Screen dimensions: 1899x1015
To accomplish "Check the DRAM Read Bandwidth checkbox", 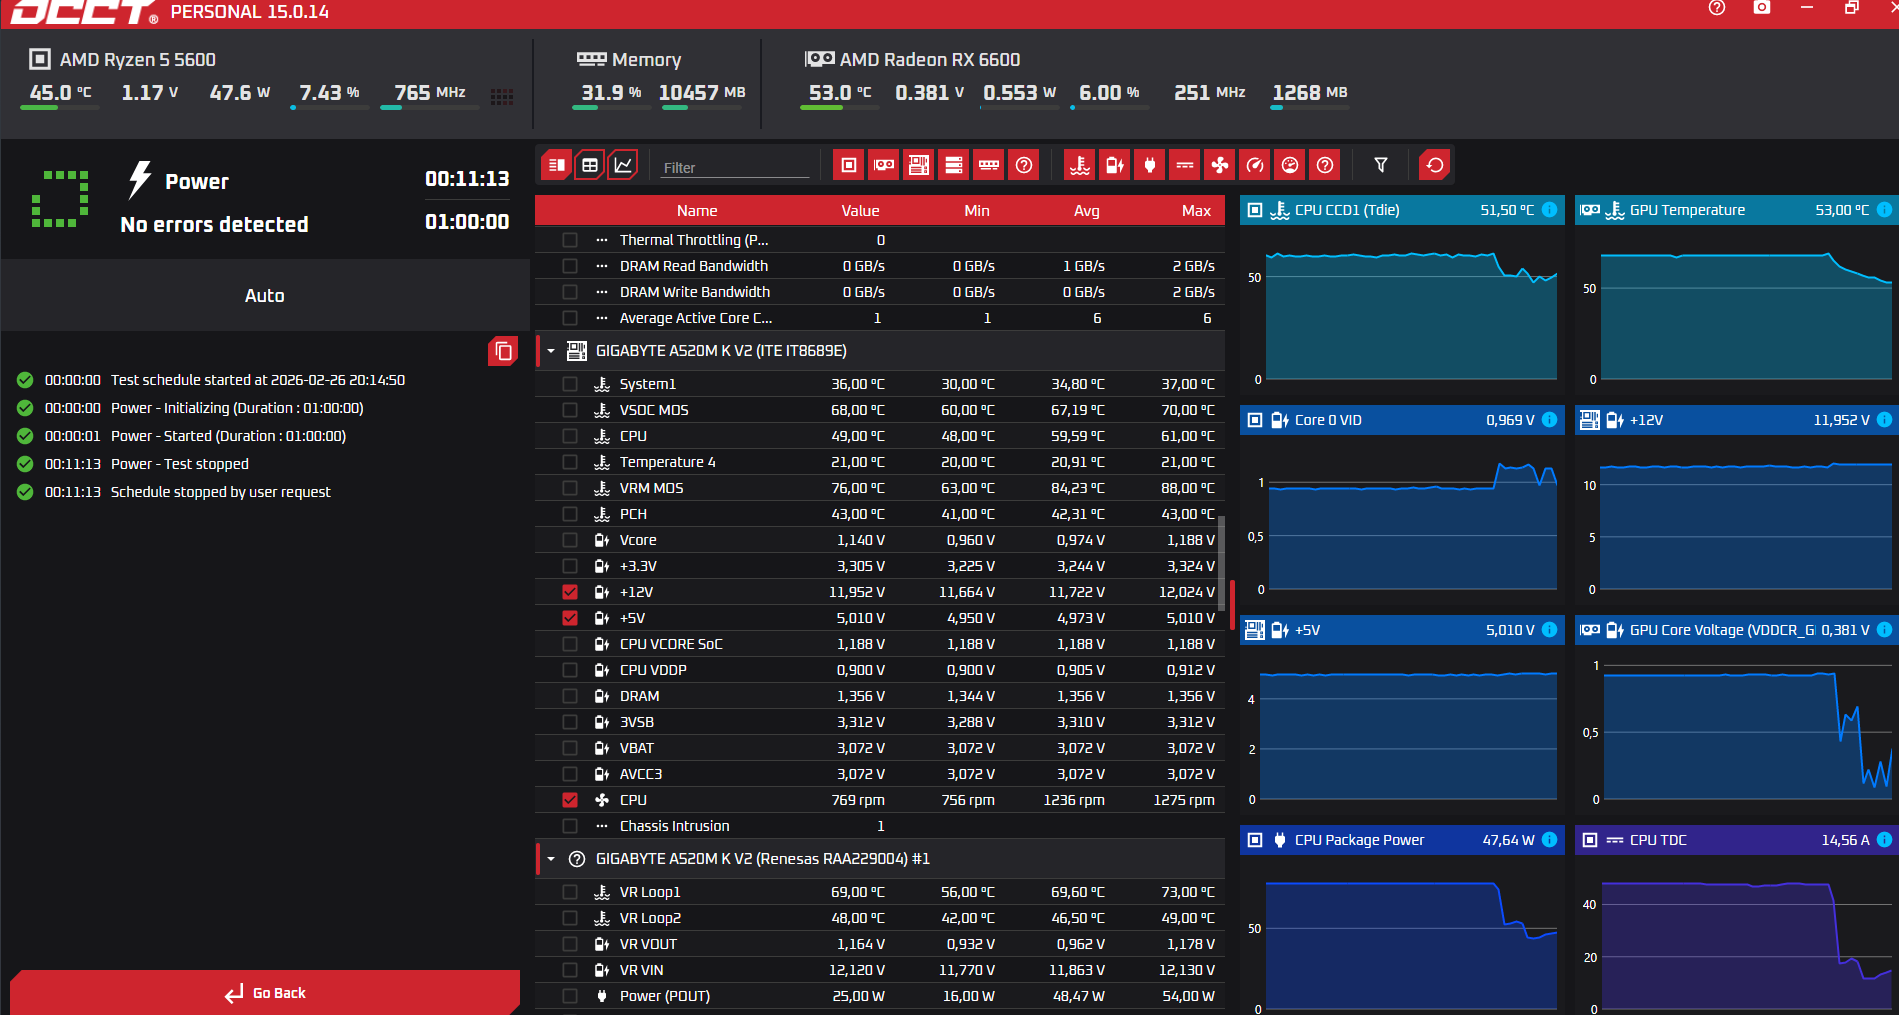I will tap(570, 266).
